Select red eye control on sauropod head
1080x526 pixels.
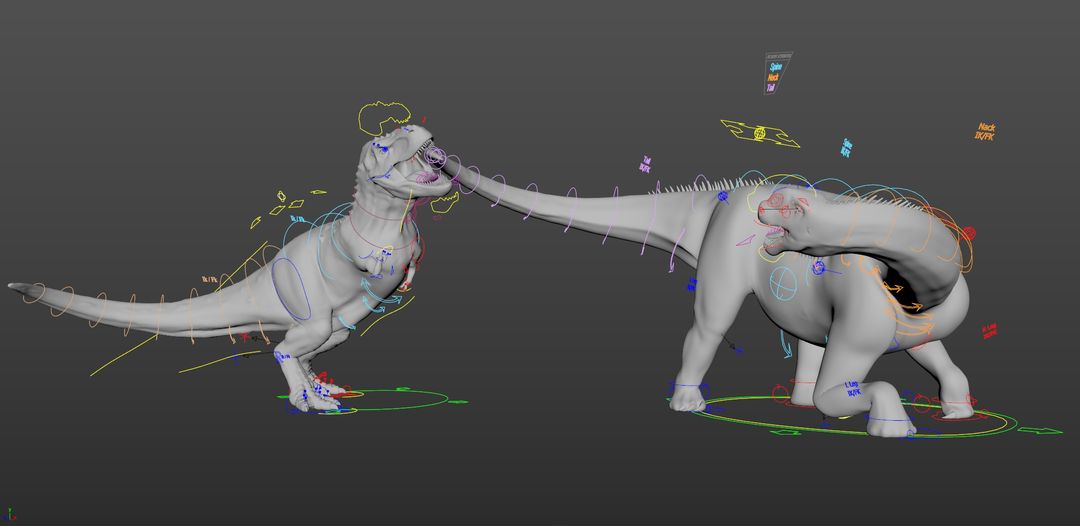pos(775,201)
